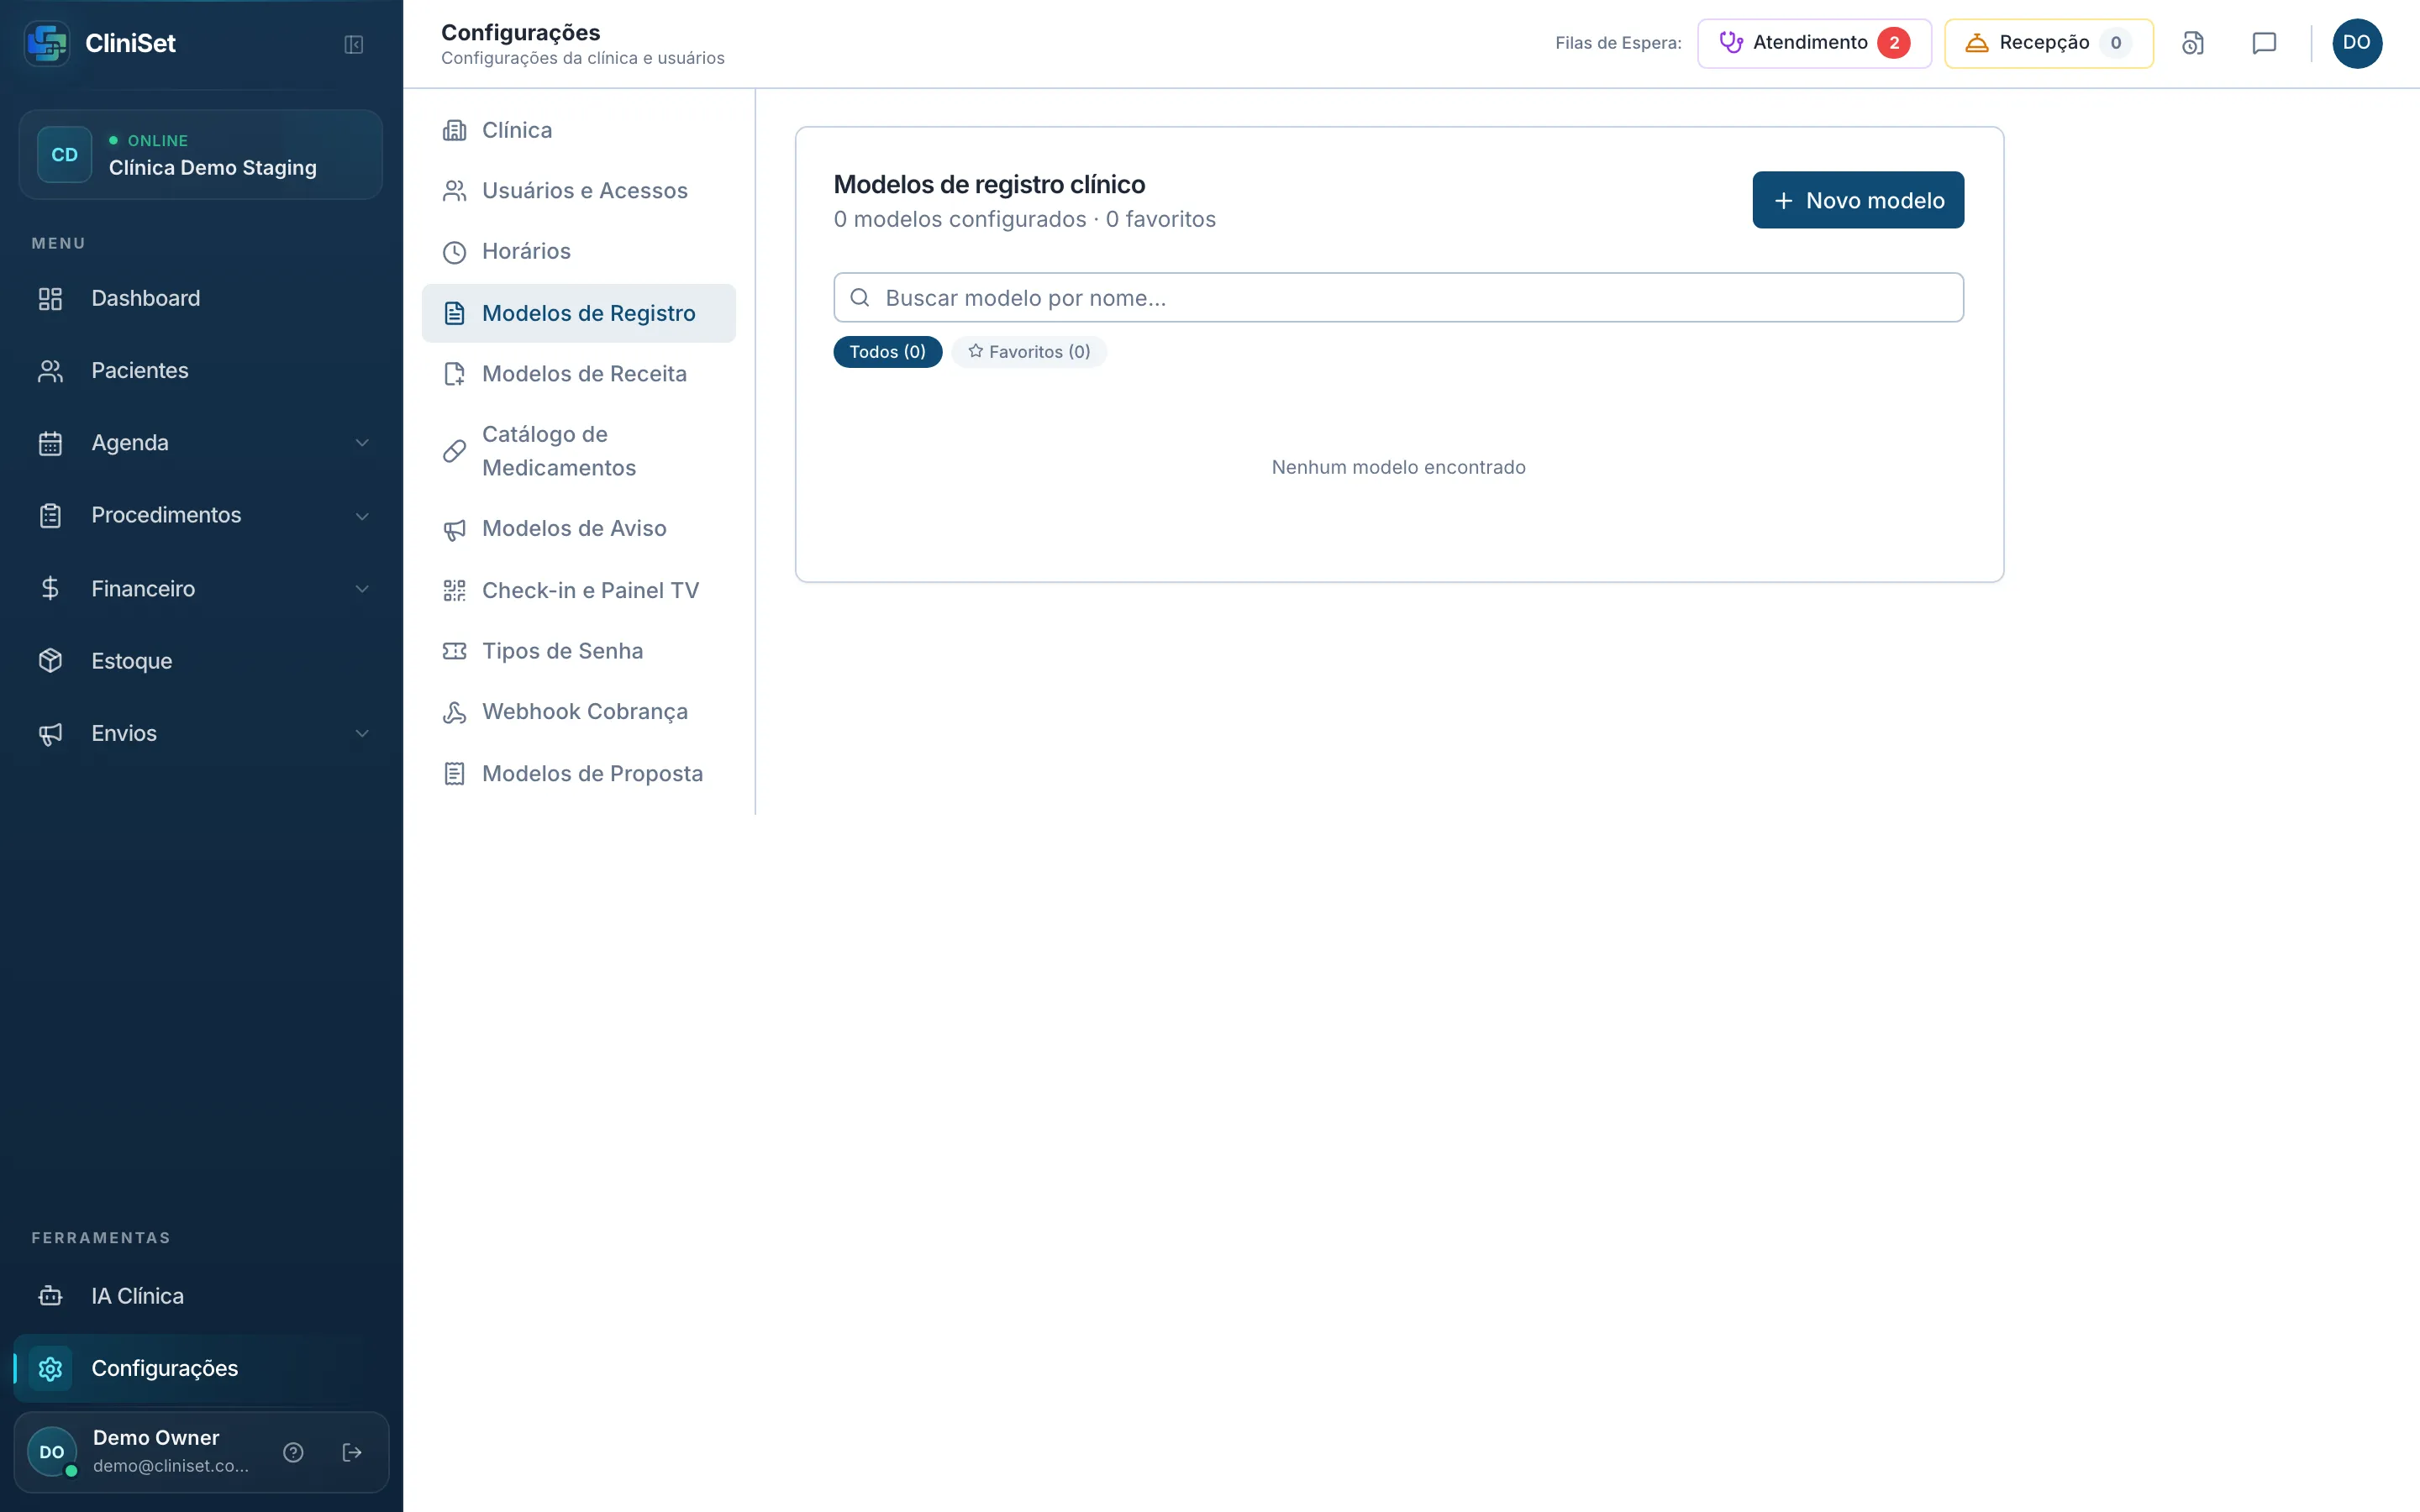Click the Catálogo de Medicamentos pill icon
Image resolution: width=2420 pixels, height=1512 pixels.
point(454,451)
